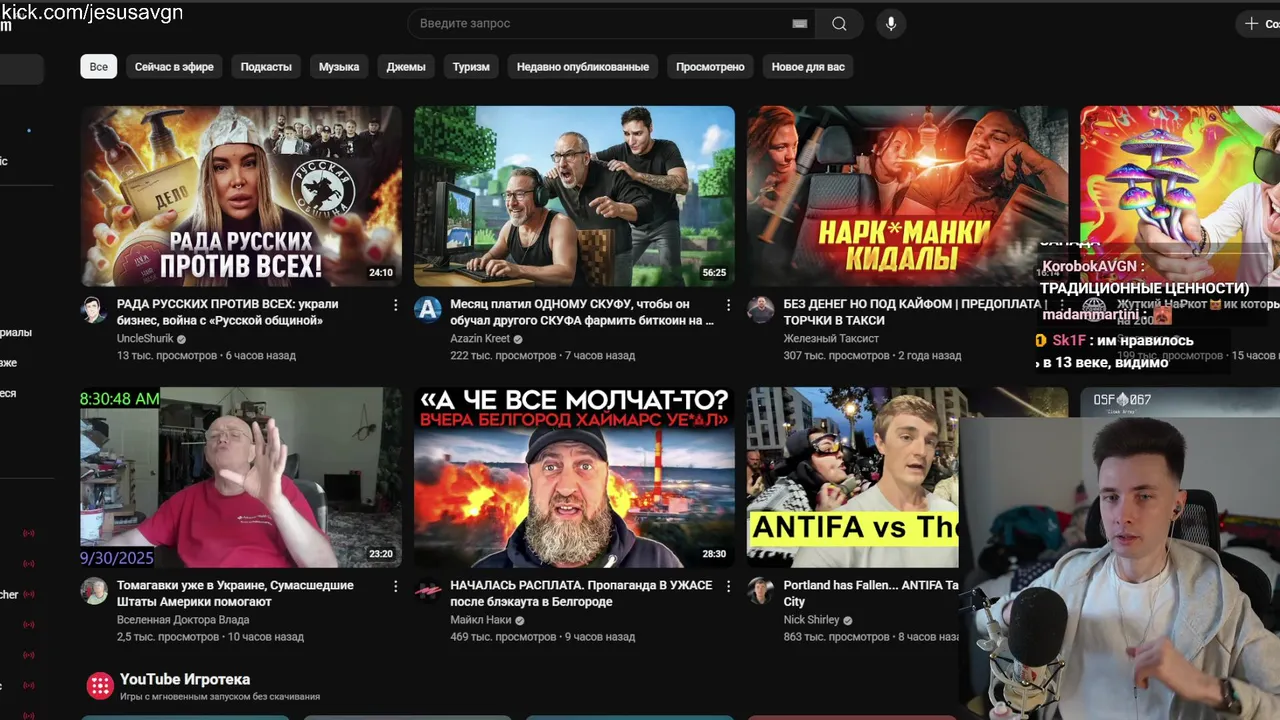Open title РАДА РУССКИХ ПРОТИВ ВСЕХ: украли бизнес
Image resolution: width=1280 pixels, height=720 pixels.
tap(228, 312)
